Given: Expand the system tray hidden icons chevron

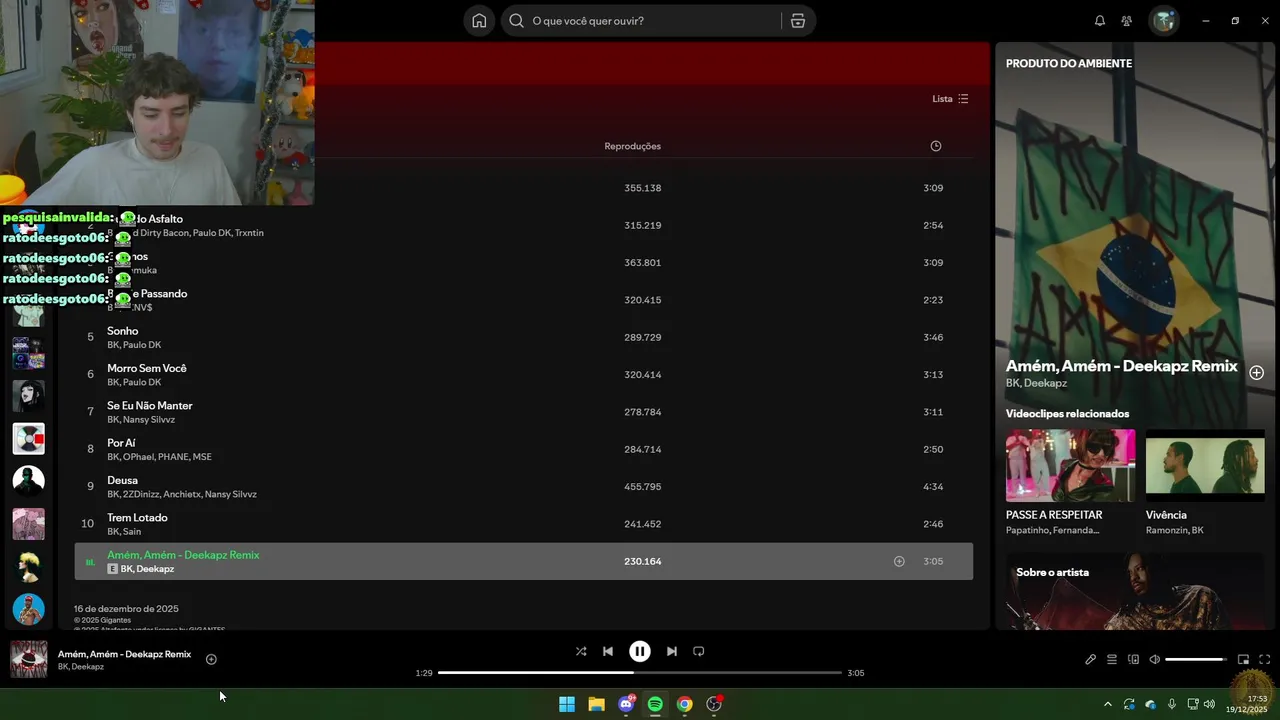Looking at the screenshot, I should 1107,704.
